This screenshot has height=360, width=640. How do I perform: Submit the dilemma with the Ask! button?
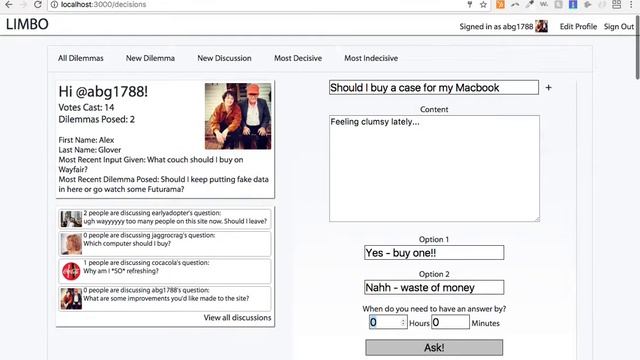434,347
